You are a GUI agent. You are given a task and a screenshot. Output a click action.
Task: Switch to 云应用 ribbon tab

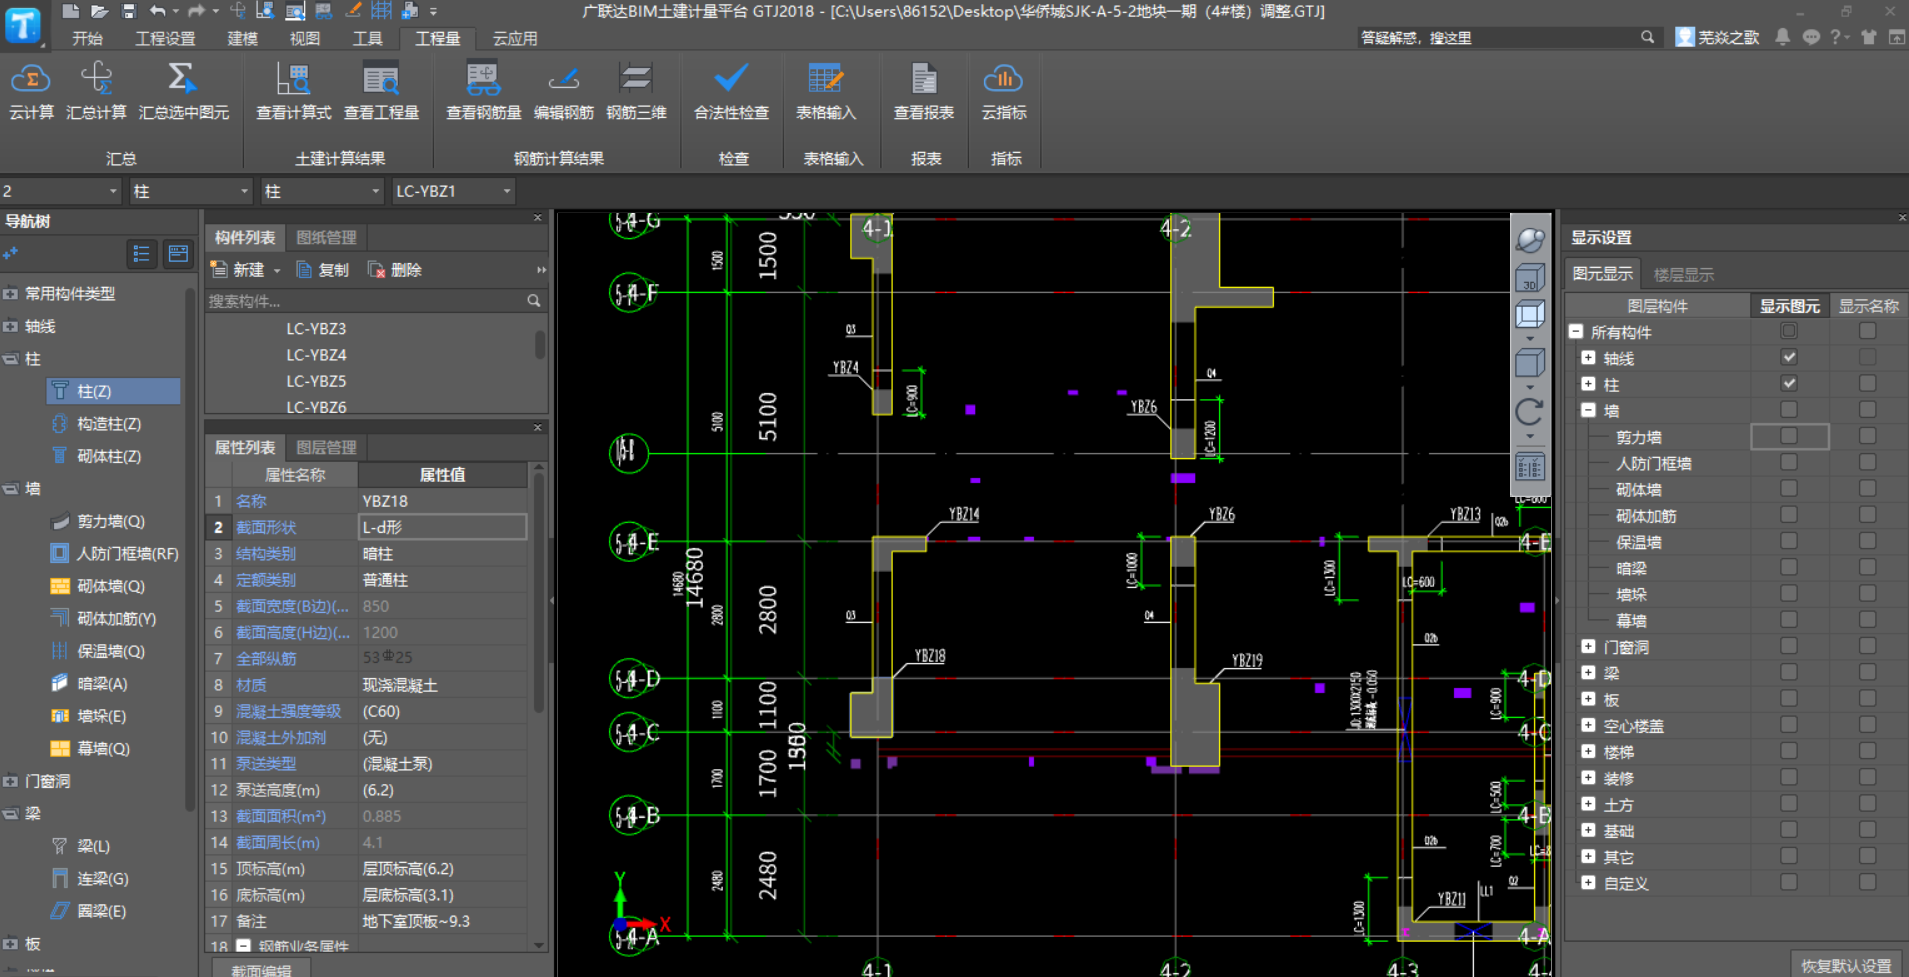[515, 38]
